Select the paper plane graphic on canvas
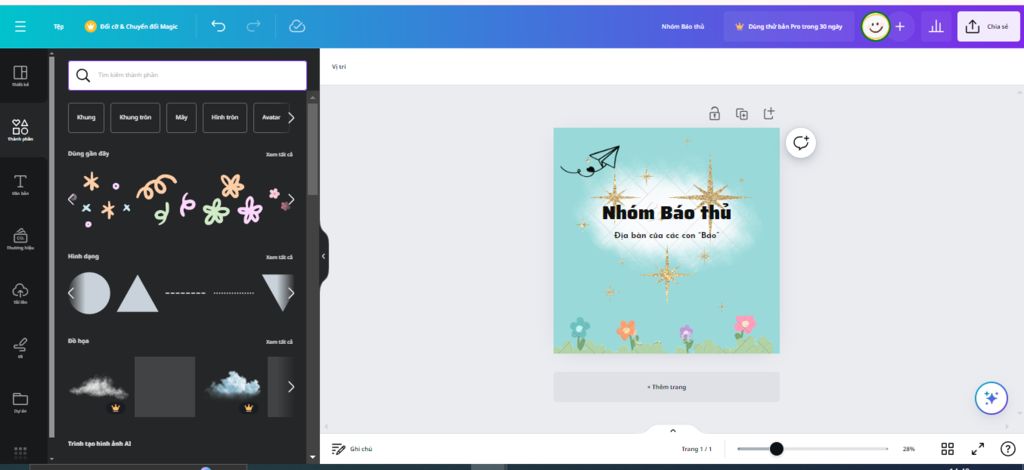The image size is (1024, 470). point(590,161)
